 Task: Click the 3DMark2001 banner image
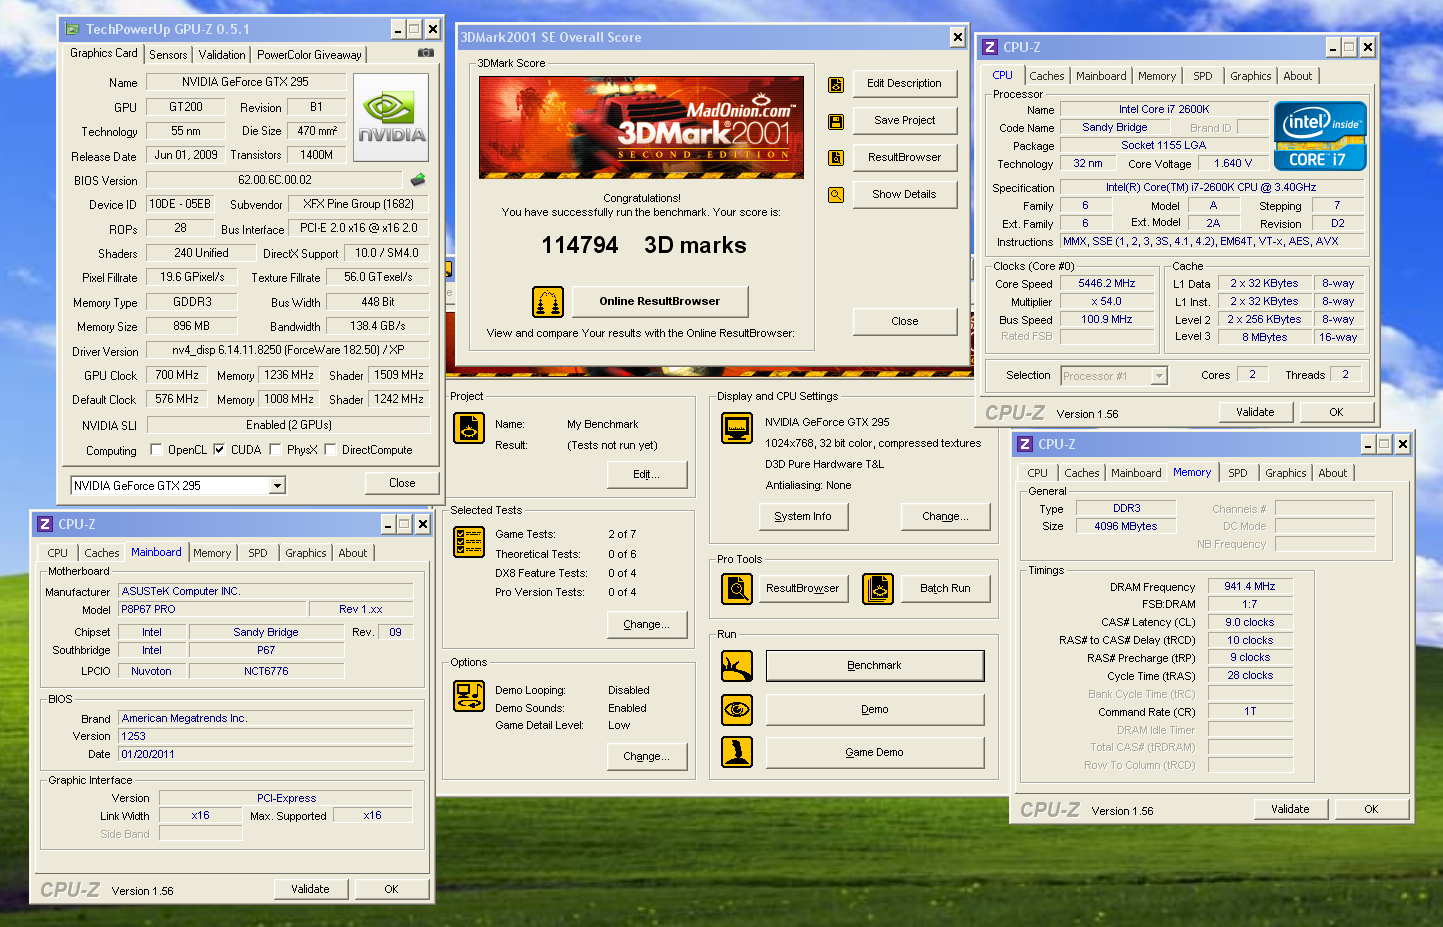click(641, 127)
